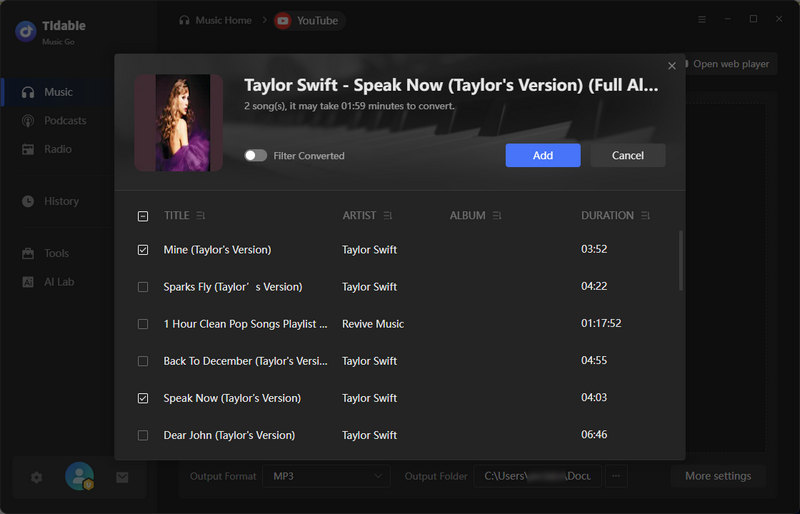Uncheck Mine (Taylor's Version) checkbox

tap(142, 250)
